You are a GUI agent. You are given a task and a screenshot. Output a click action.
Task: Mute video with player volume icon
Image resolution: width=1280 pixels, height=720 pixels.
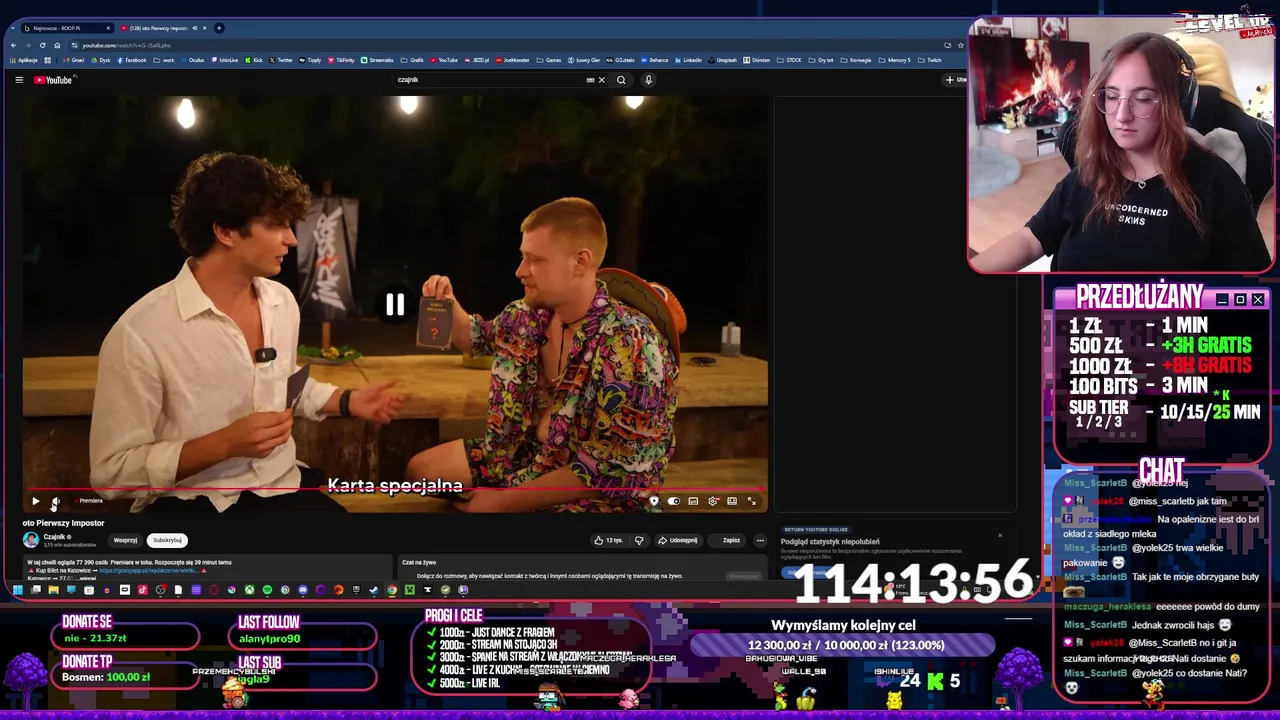[56, 501]
